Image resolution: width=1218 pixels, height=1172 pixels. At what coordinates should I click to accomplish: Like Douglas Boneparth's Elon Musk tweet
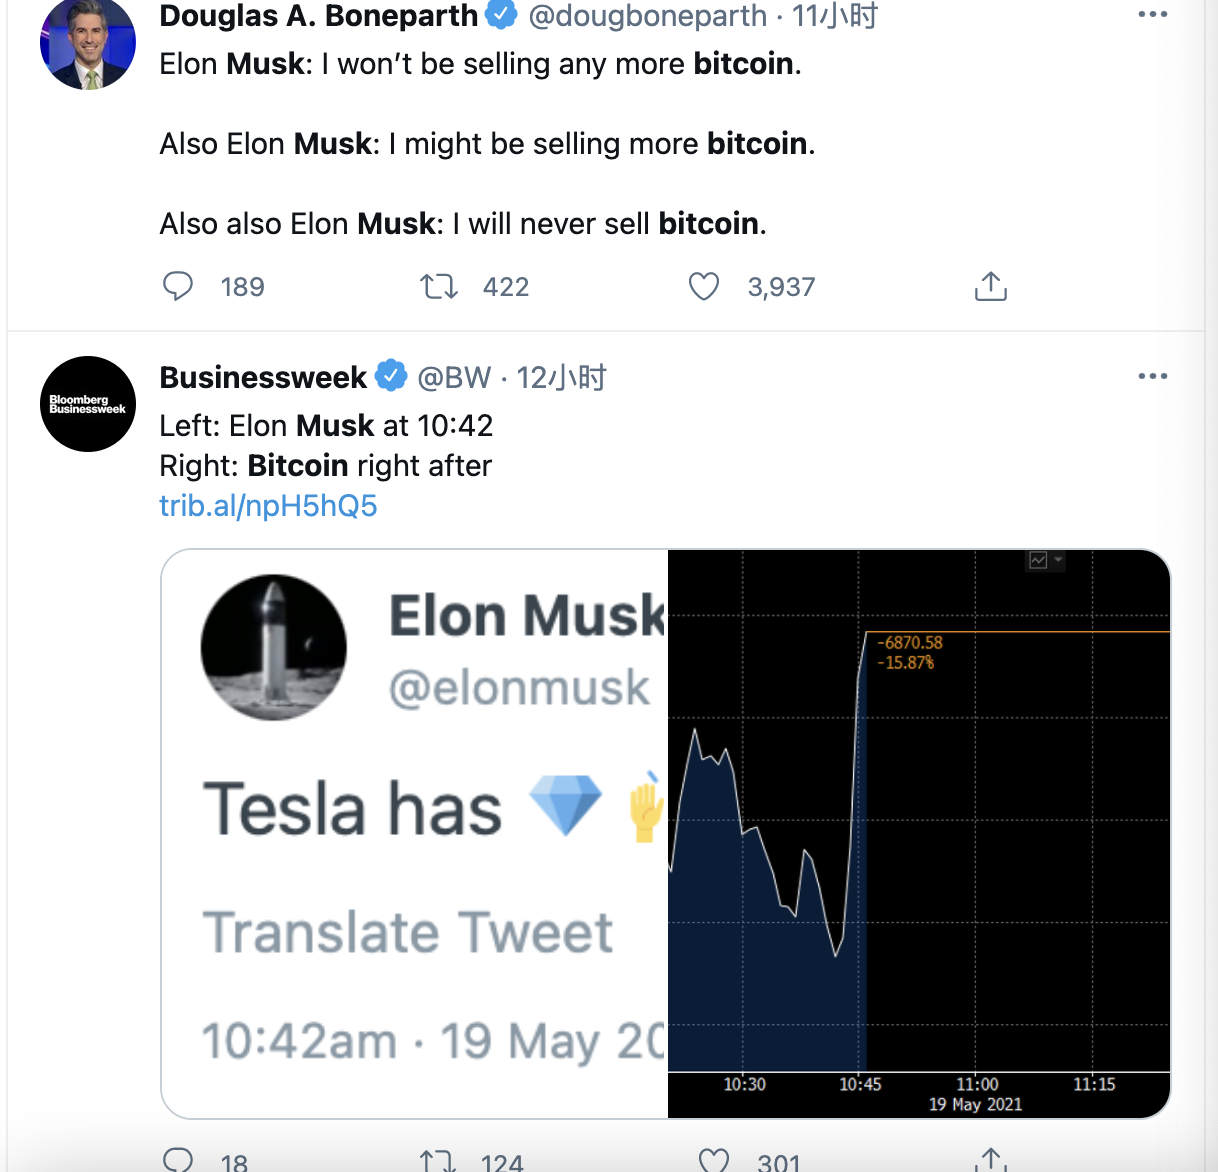pyautogui.click(x=704, y=287)
